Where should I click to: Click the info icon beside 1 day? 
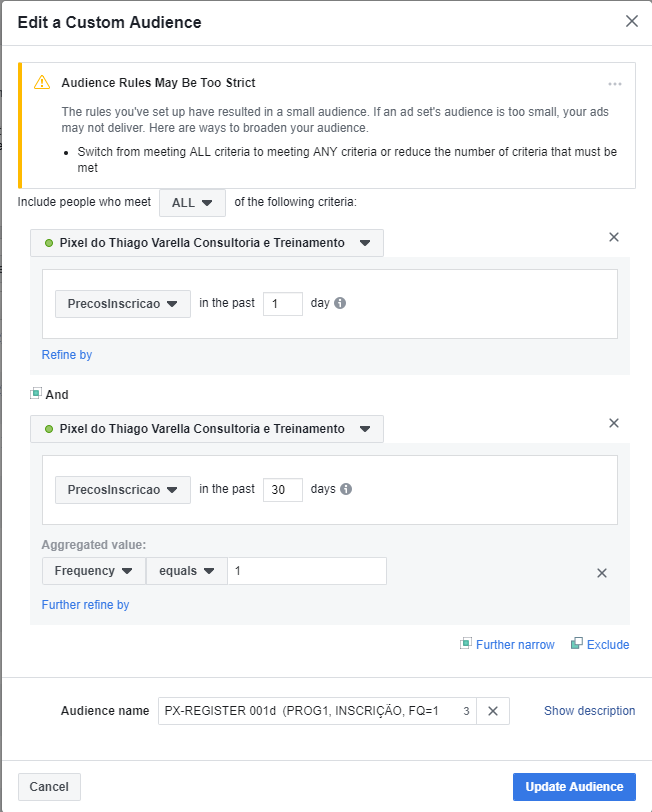[x=340, y=303]
